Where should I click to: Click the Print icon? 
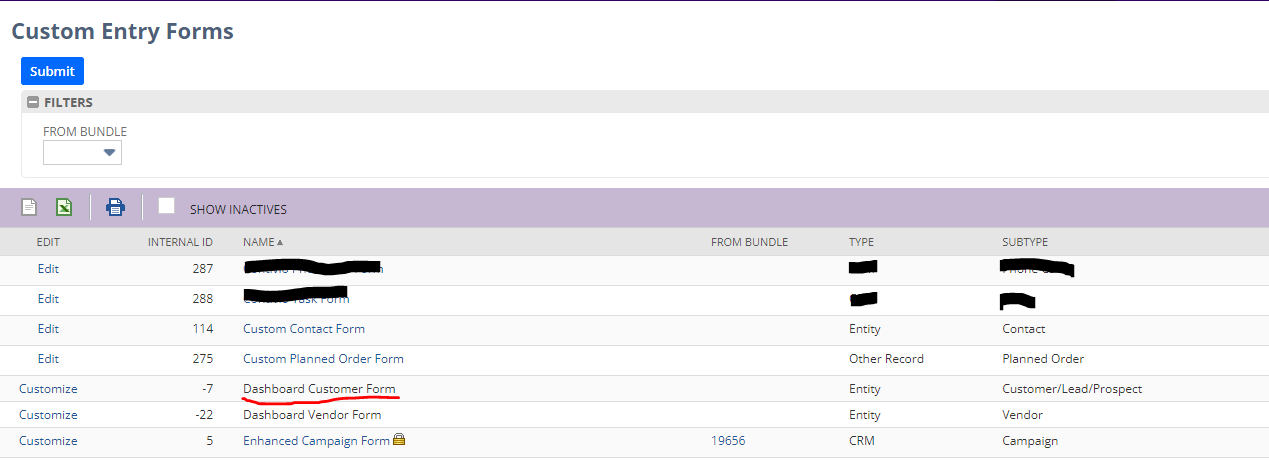116,208
